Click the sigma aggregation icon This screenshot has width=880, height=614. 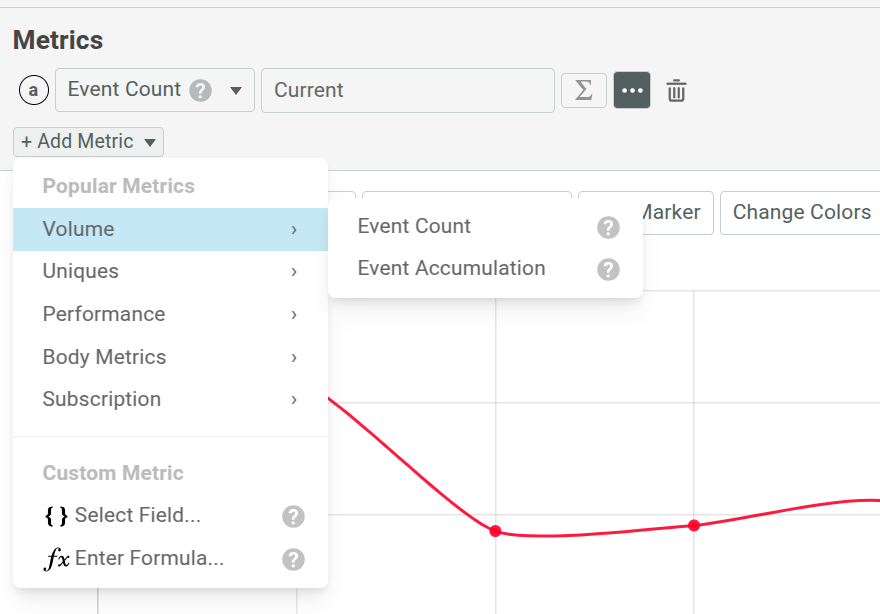(583, 90)
